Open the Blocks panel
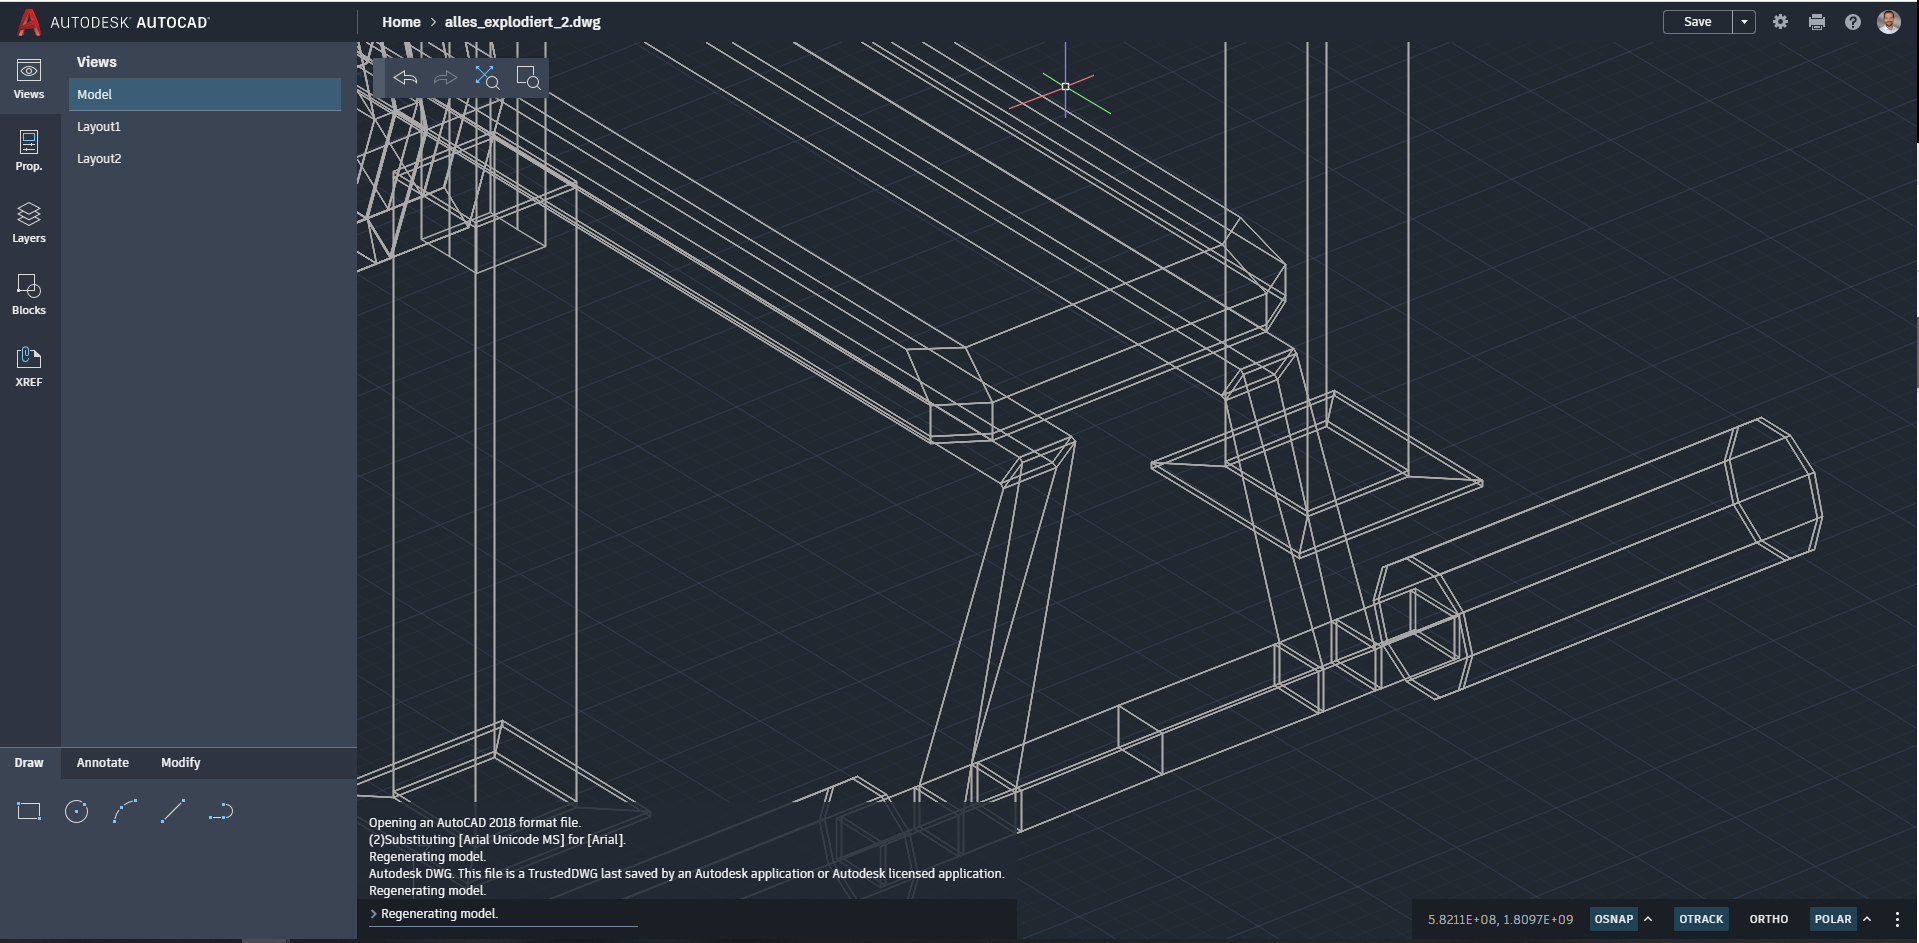 (x=29, y=294)
